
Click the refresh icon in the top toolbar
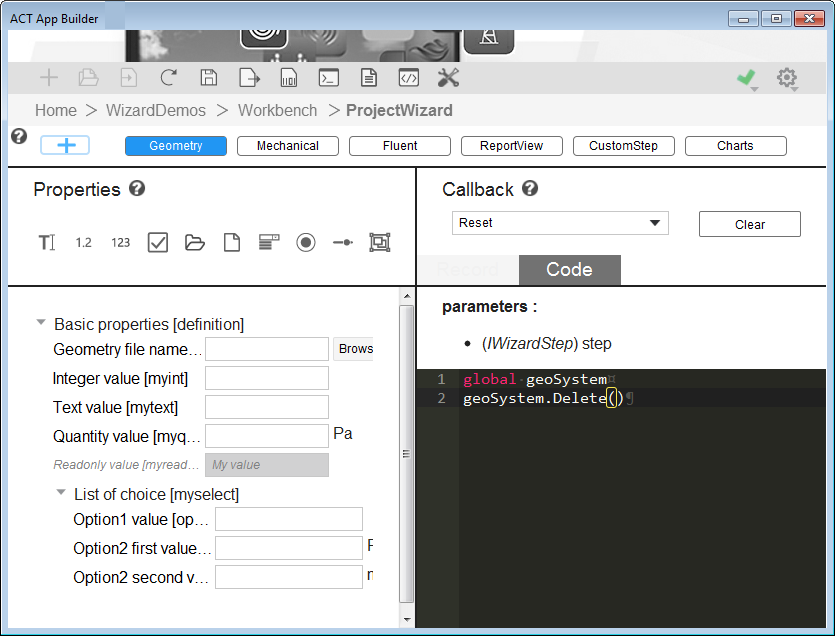[168, 78]
